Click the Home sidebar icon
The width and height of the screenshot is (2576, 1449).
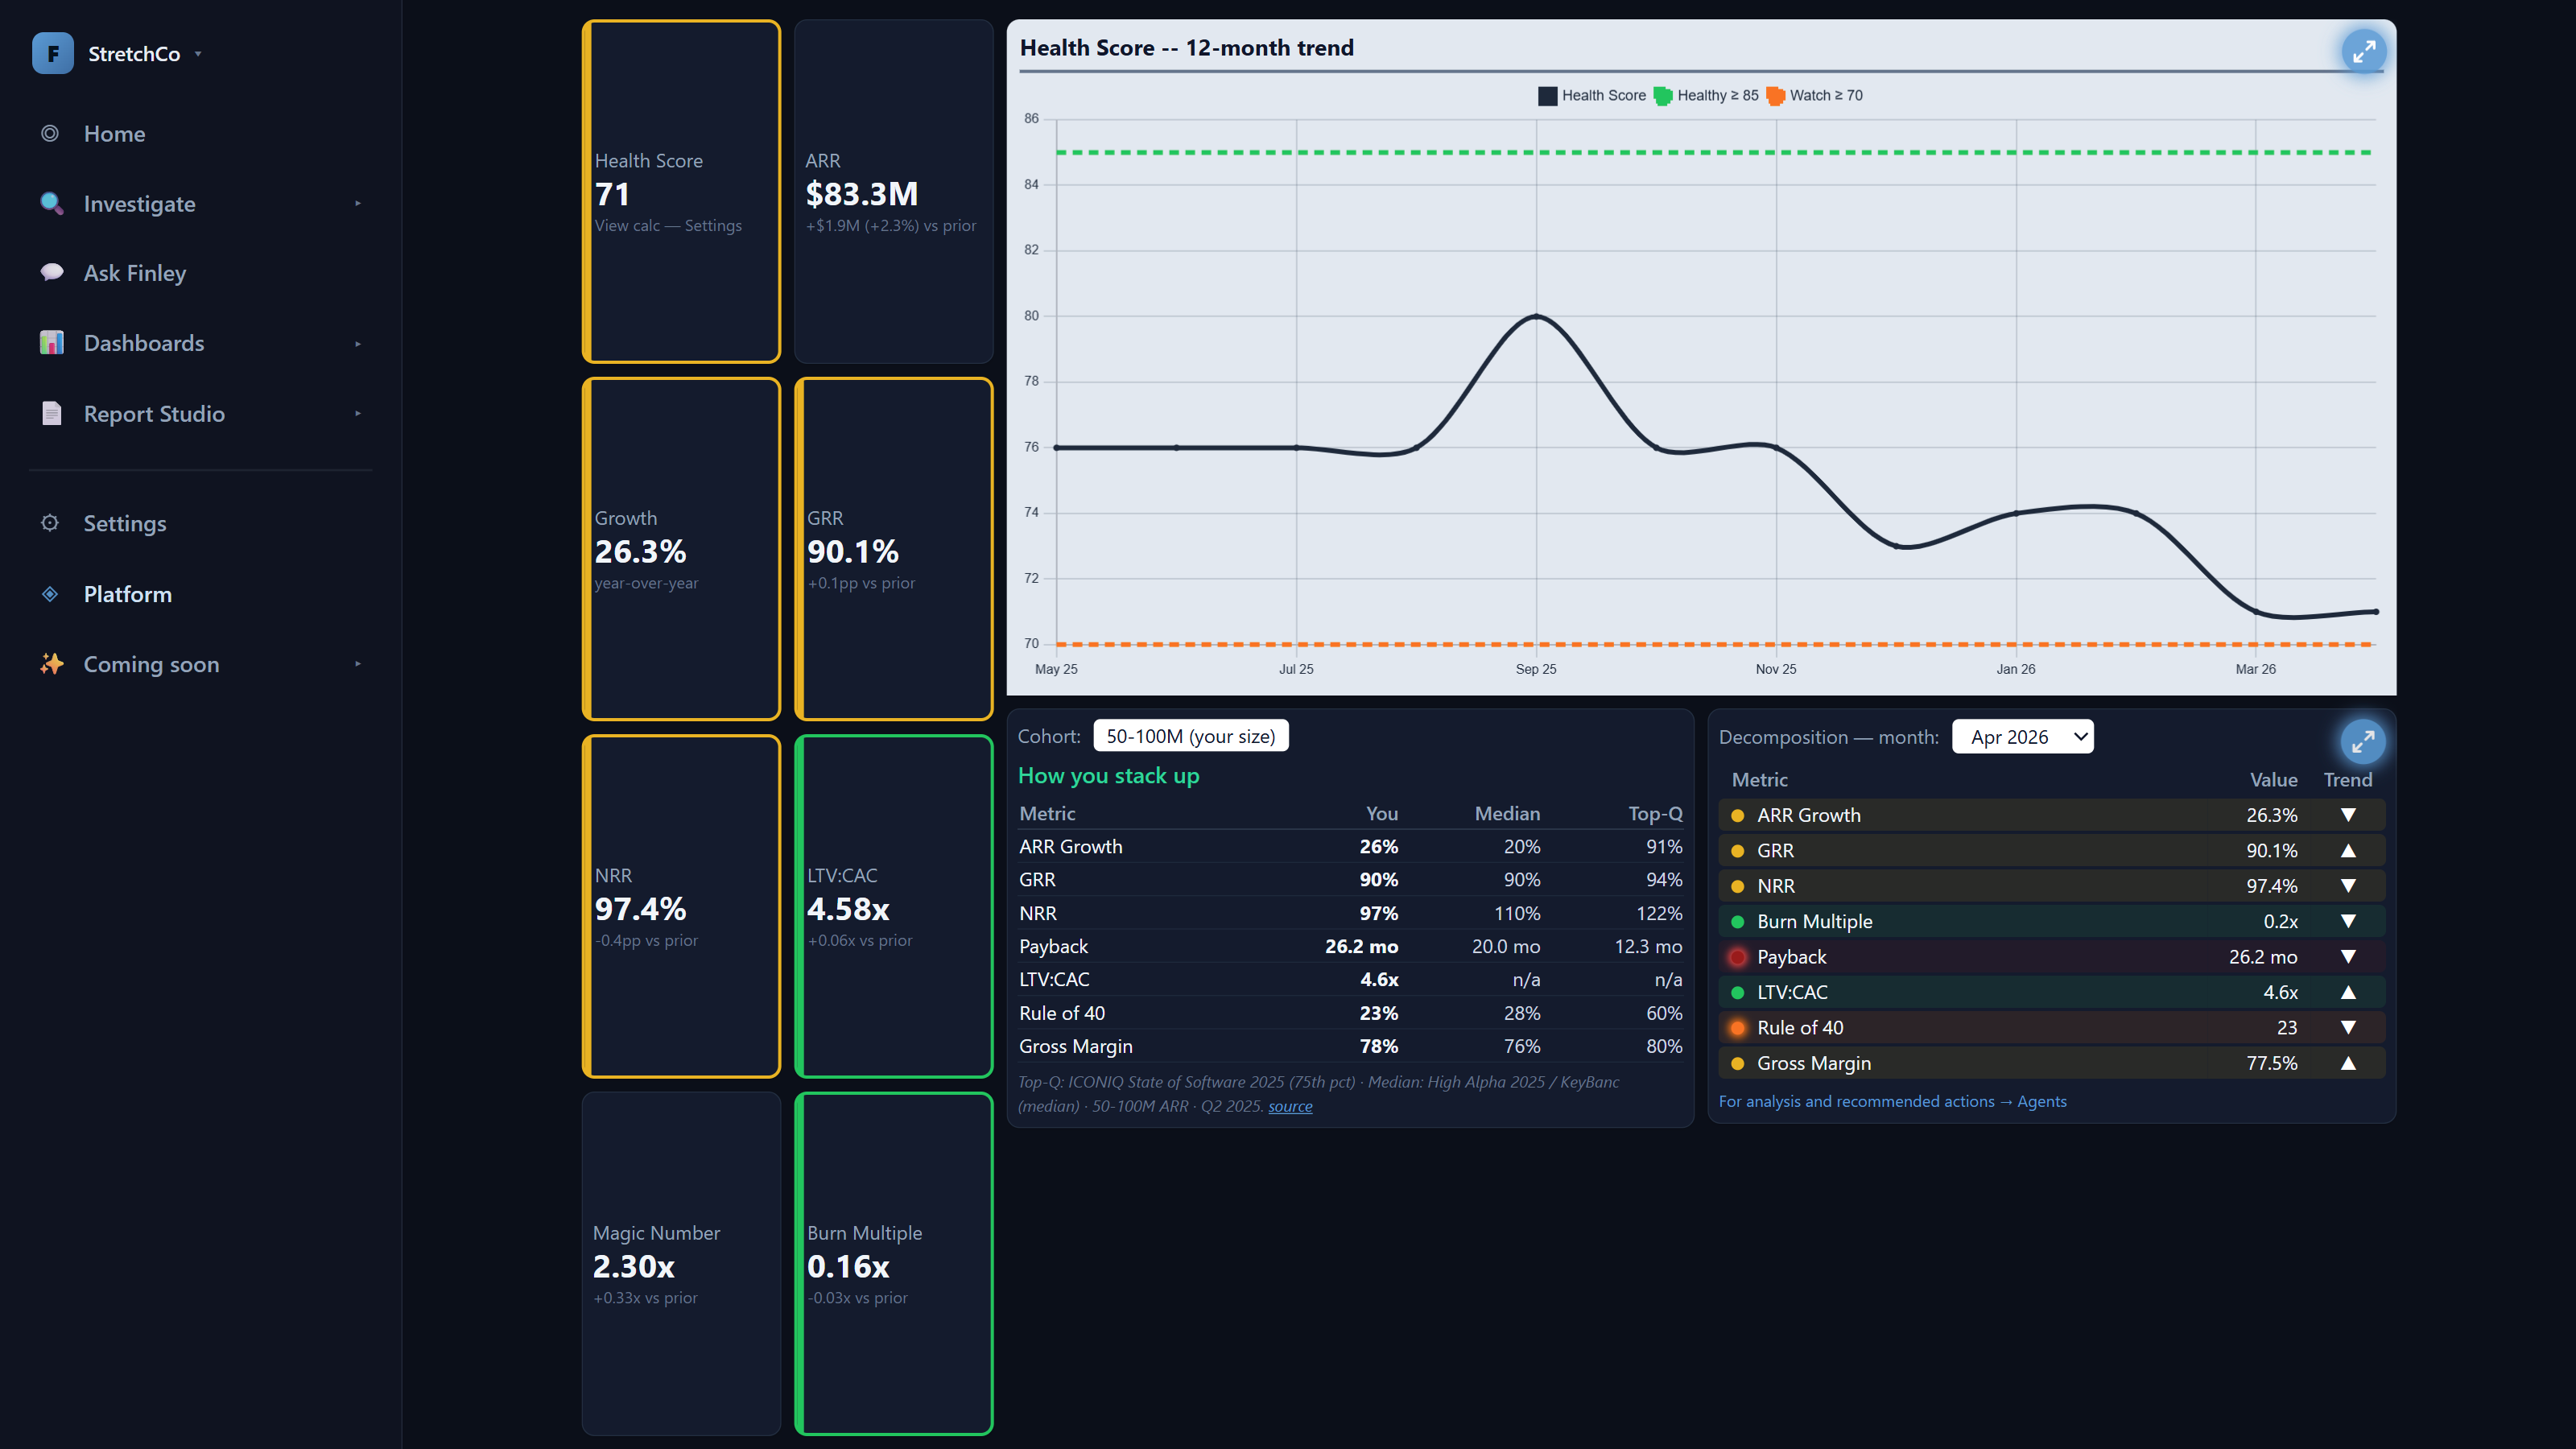50,134
